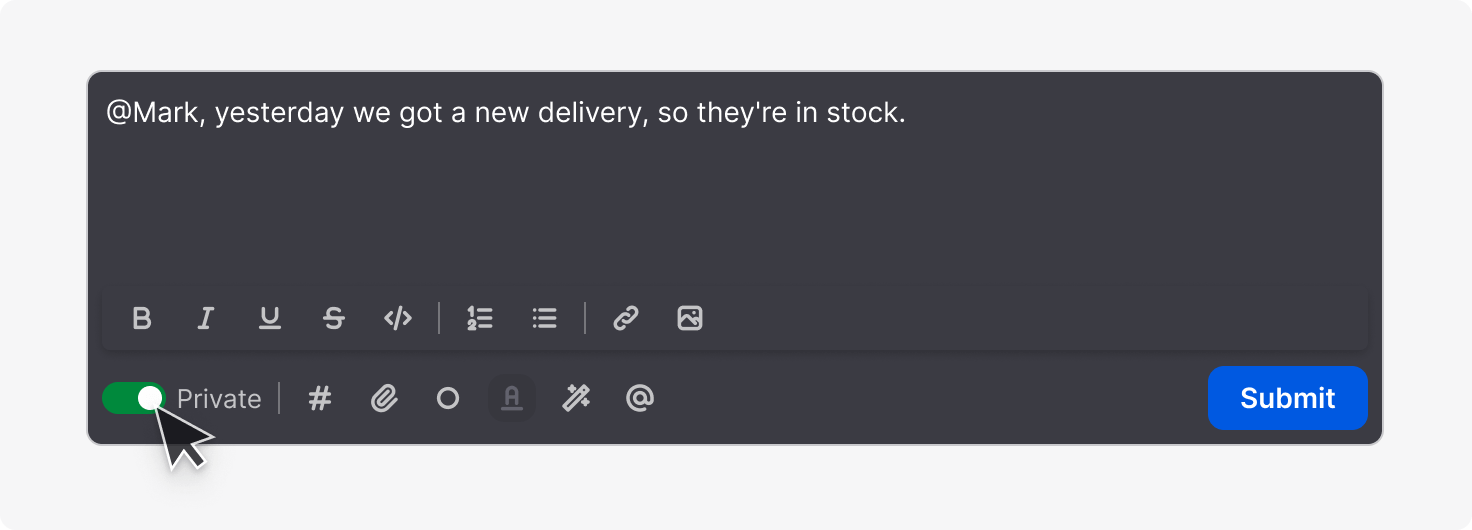Apply italic formatting
The width and height of the screenshot is (1472, 530).
(206, 318)
